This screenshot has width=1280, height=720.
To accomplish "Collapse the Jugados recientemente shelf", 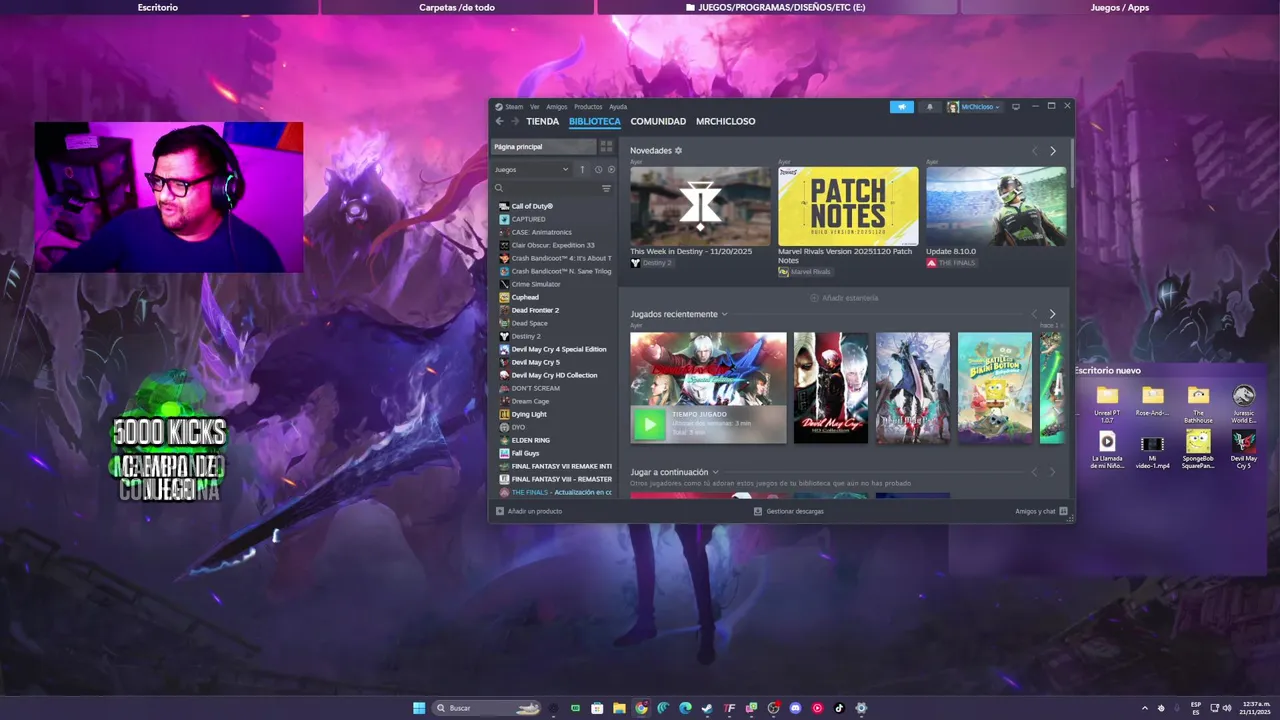I will point(725,314).
